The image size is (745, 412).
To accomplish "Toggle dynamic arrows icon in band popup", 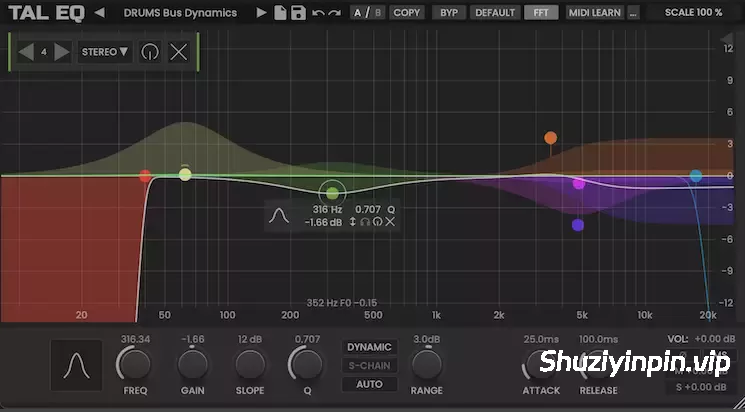I will tap(353, 221).
